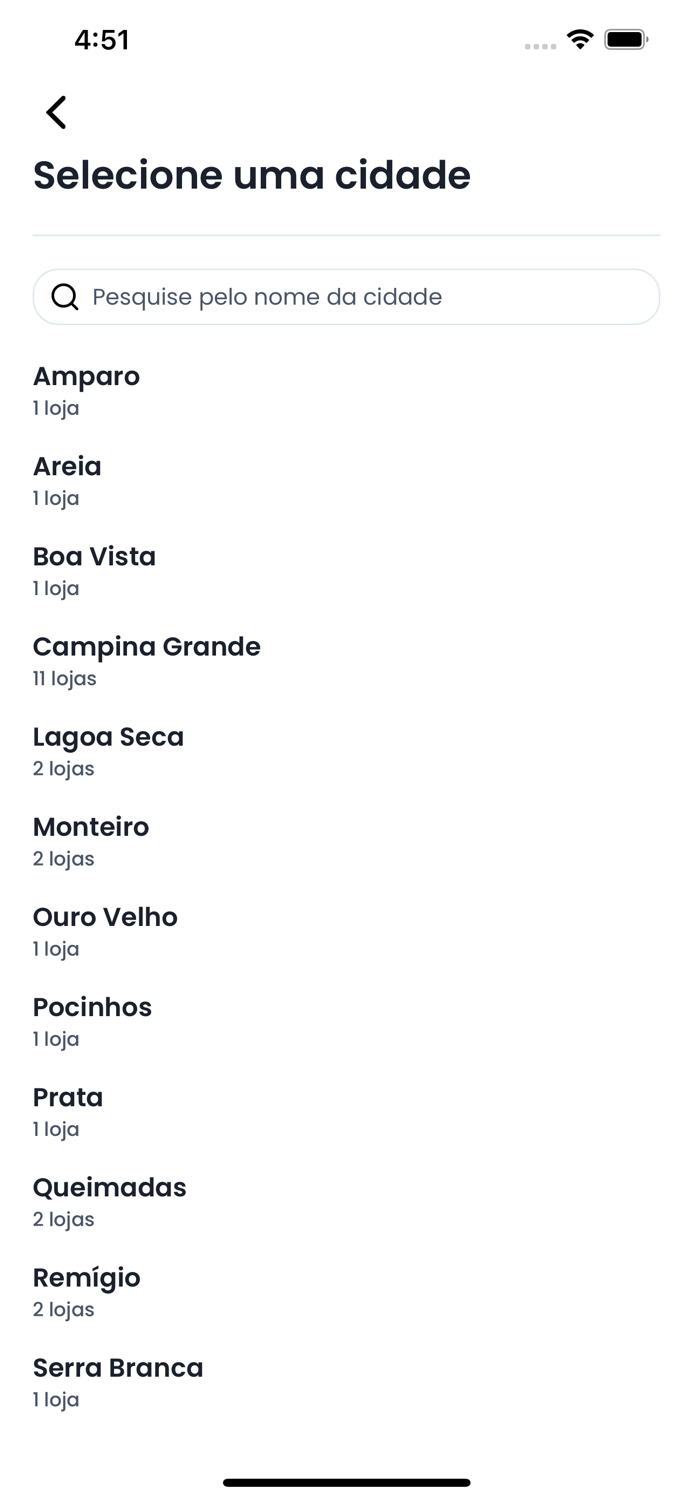The height and width of the screenshot is (1500, 693).
Task: Select Campina Grande with 11 lojas
Action: click(147, 647)
